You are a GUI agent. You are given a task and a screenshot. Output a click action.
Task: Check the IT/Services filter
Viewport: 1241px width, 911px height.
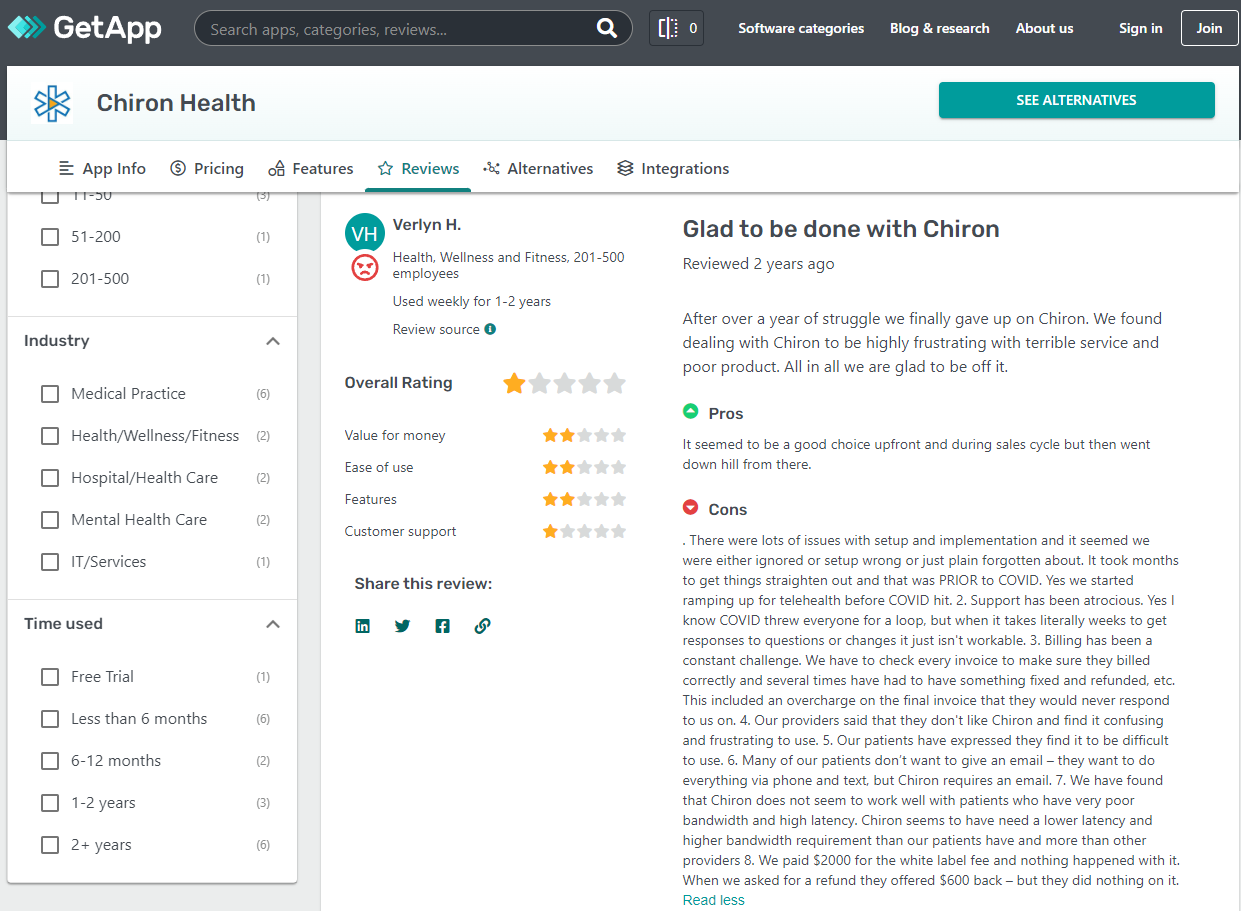click(50, 562)
